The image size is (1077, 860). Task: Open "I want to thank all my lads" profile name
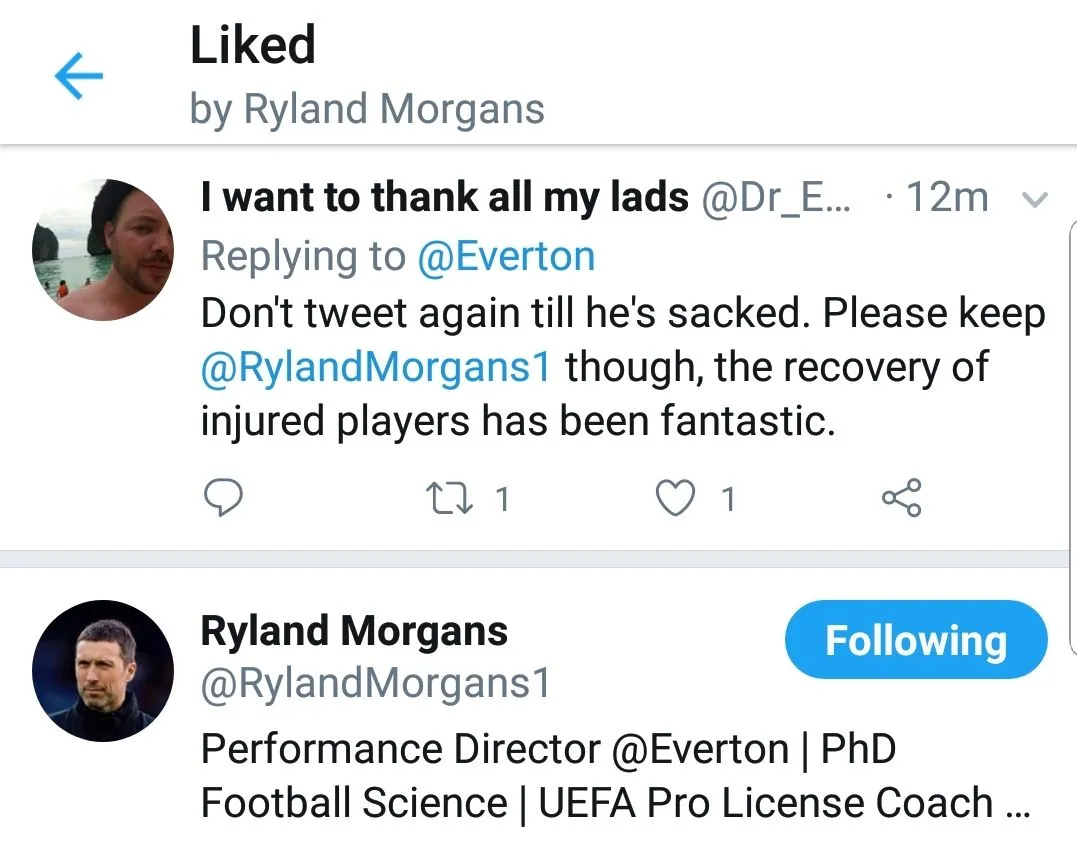point(445,198)
